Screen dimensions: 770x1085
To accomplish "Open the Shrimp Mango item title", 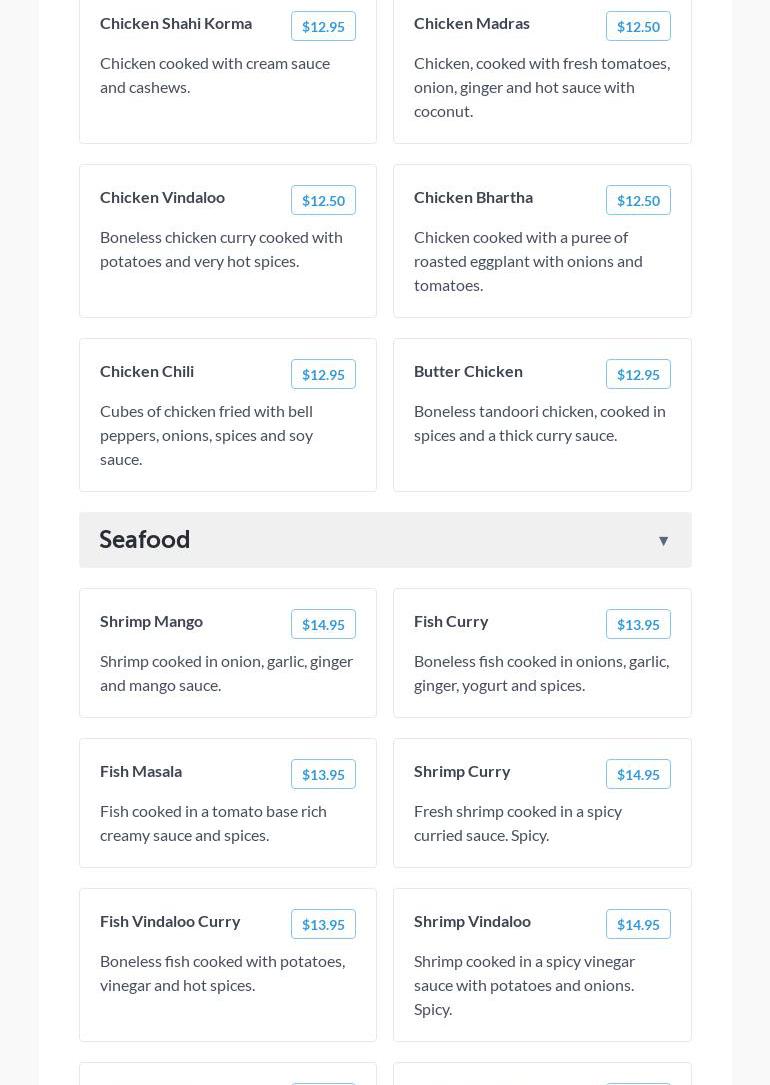I will coord(151,621).
